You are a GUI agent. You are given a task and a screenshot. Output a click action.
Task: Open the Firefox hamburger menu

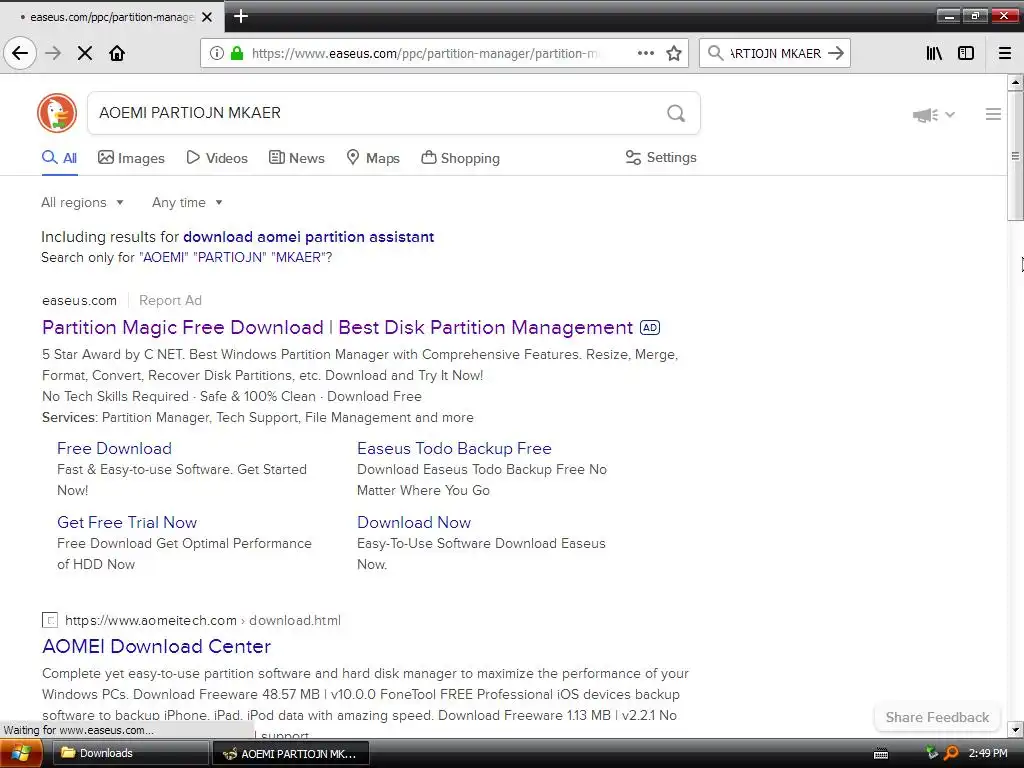tap(1005, 53)
